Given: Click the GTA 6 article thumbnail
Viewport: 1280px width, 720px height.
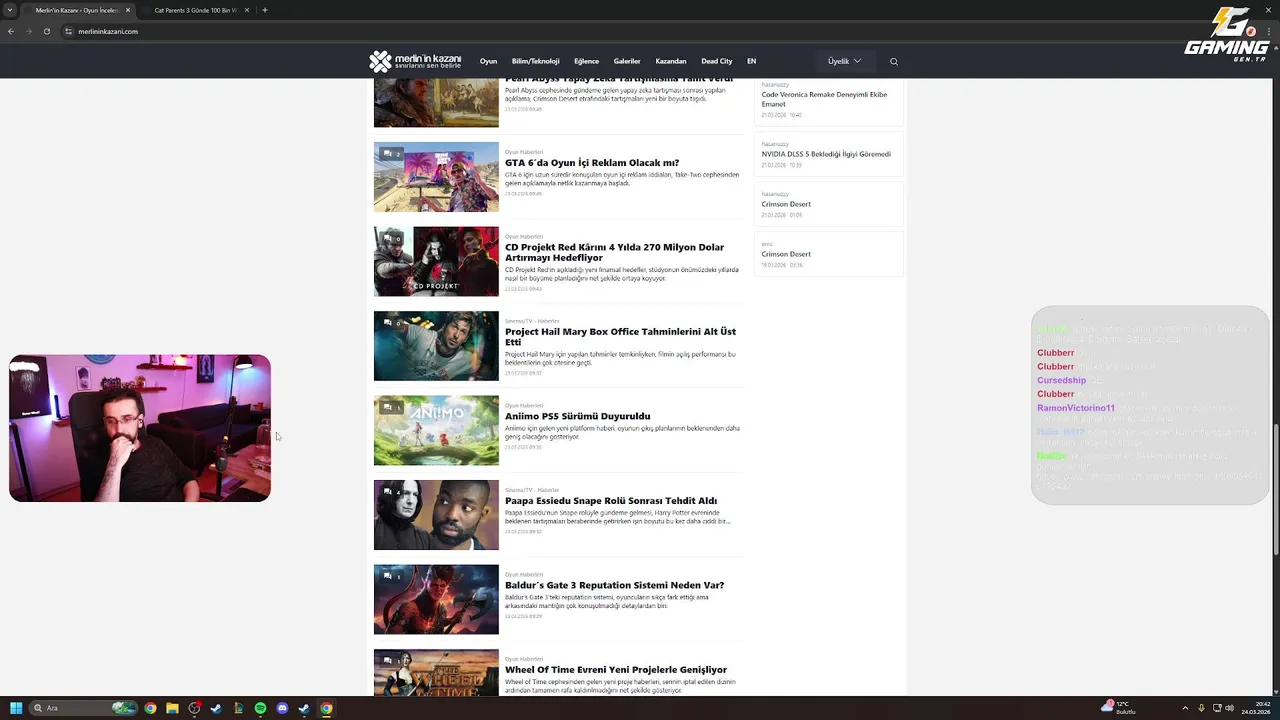Looking at the screenshot, I should pos(436,177).
